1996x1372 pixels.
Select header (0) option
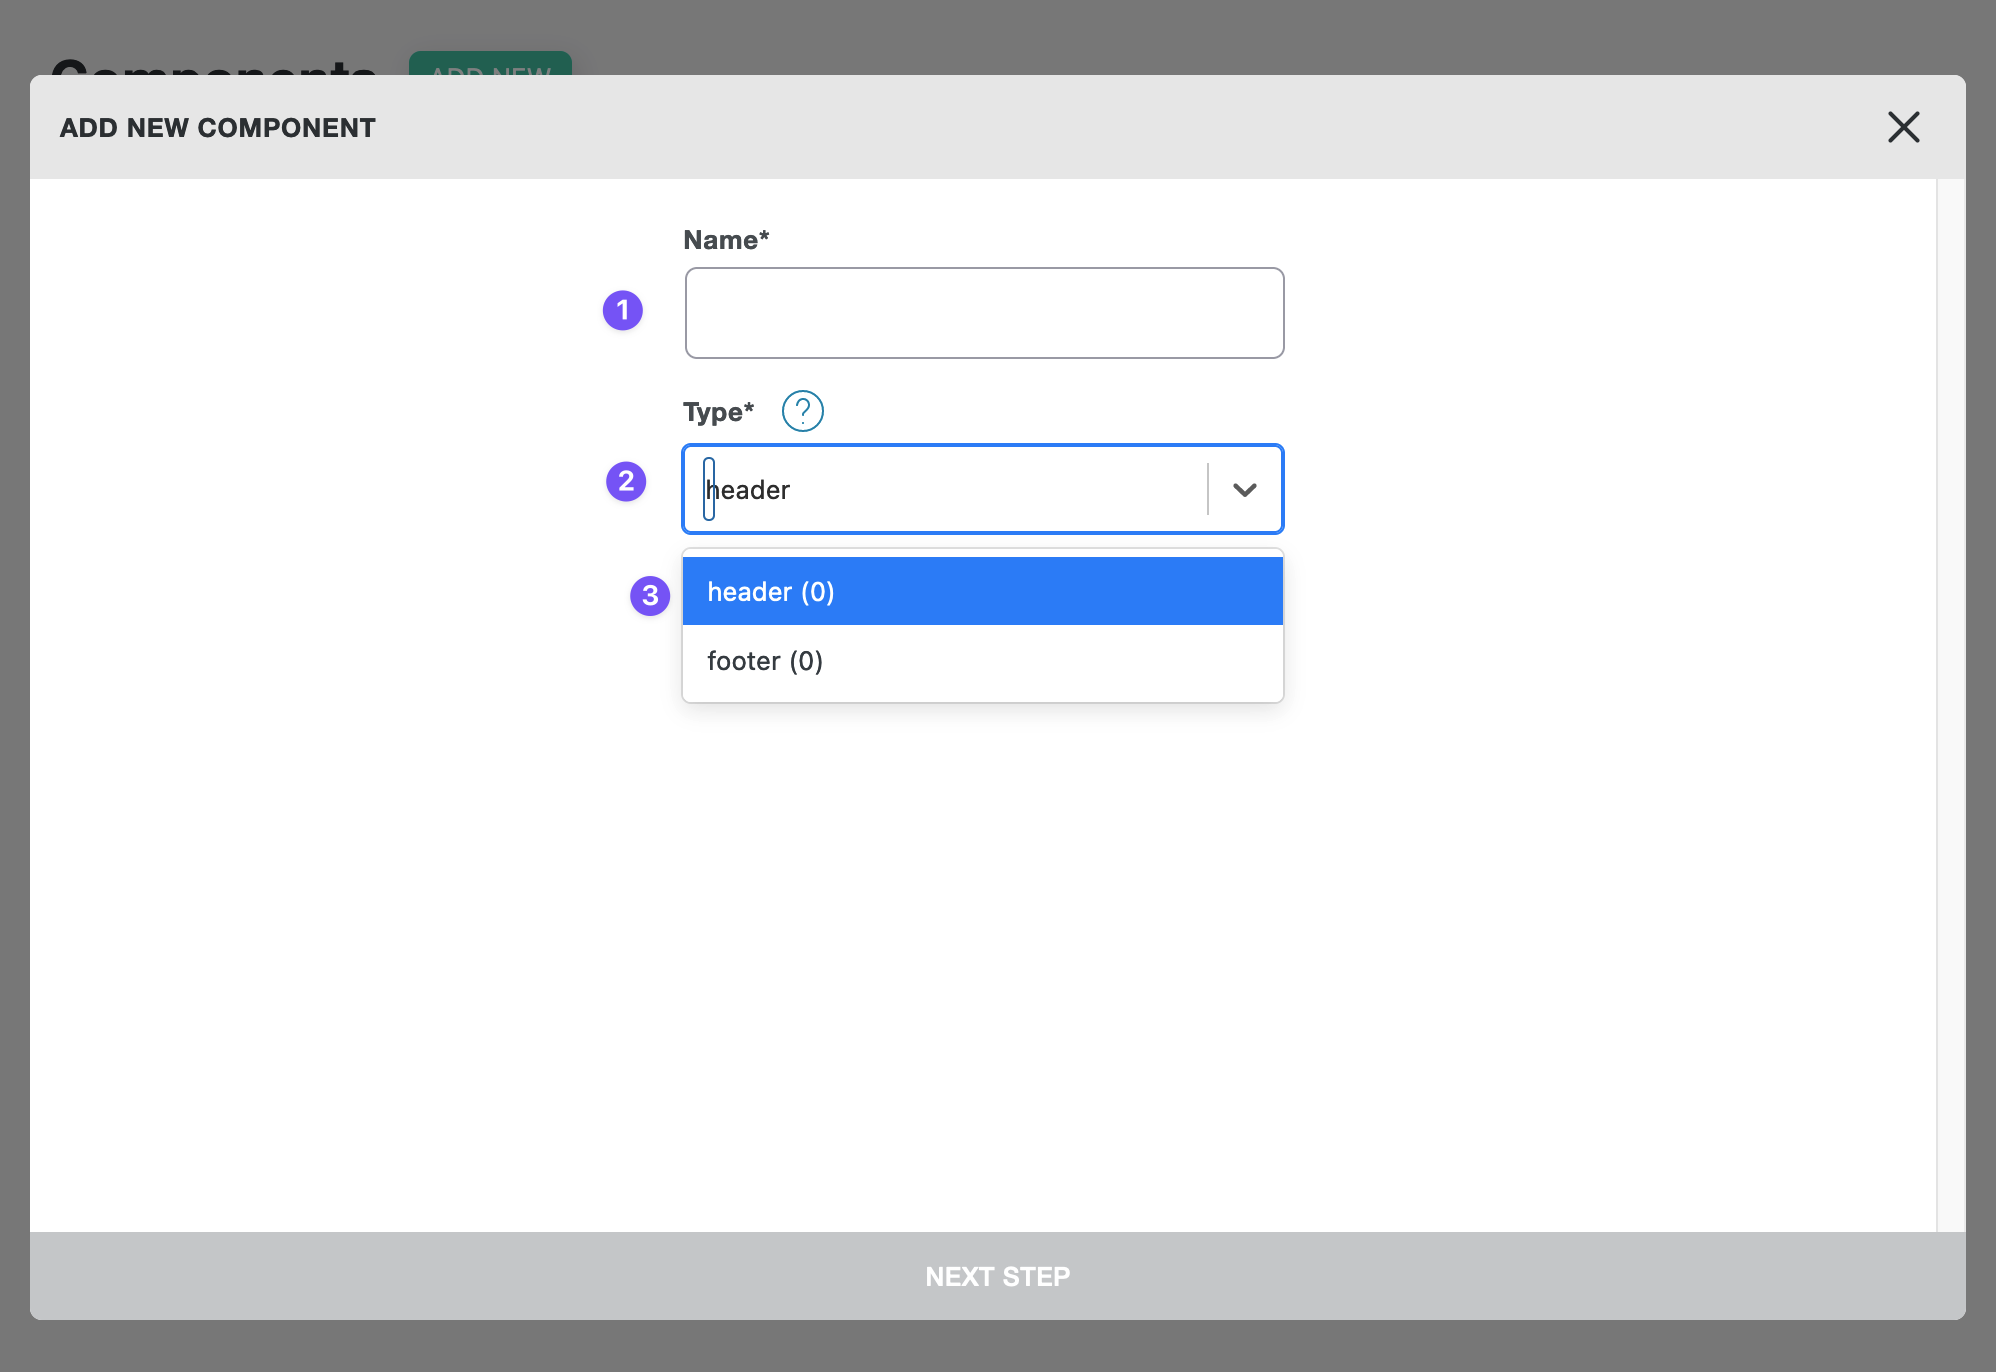[x=984, y=590]
